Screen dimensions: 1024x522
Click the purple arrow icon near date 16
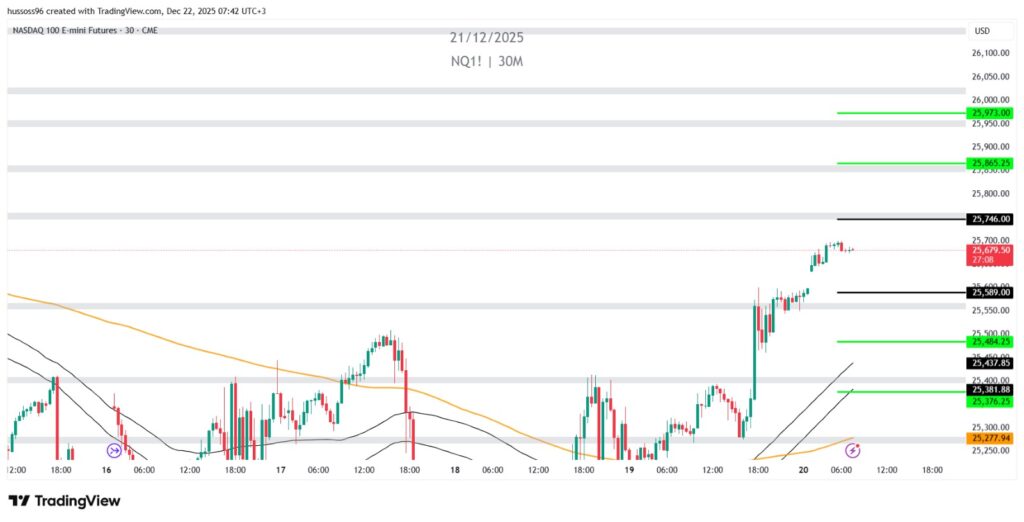tap(112, 451)
